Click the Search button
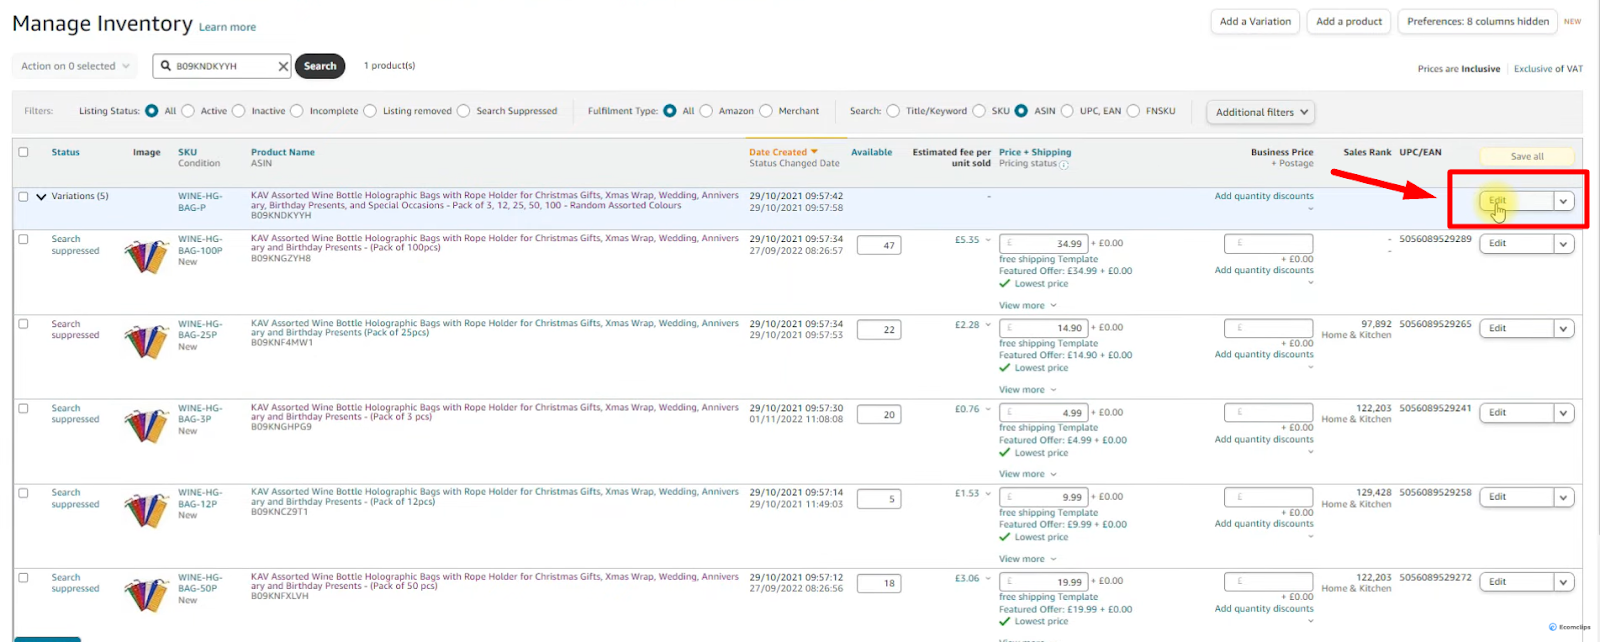Image resolution: width=1600 pixels, height=642 pixels. click(x=320, y=66)
